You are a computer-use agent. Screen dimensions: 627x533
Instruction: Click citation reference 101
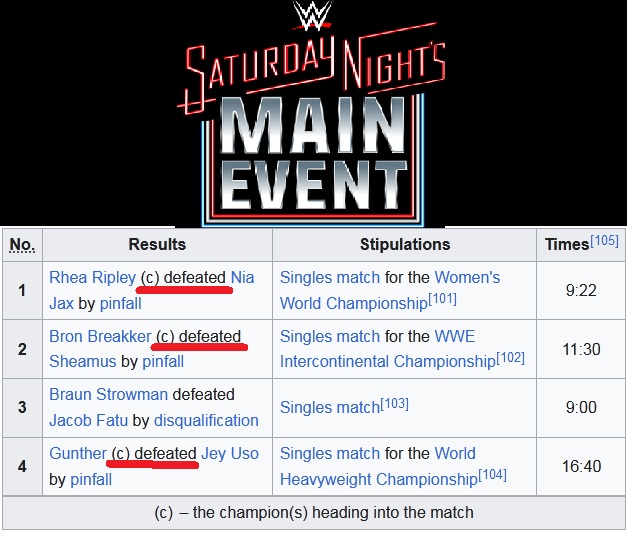click(x=443, y=298)
